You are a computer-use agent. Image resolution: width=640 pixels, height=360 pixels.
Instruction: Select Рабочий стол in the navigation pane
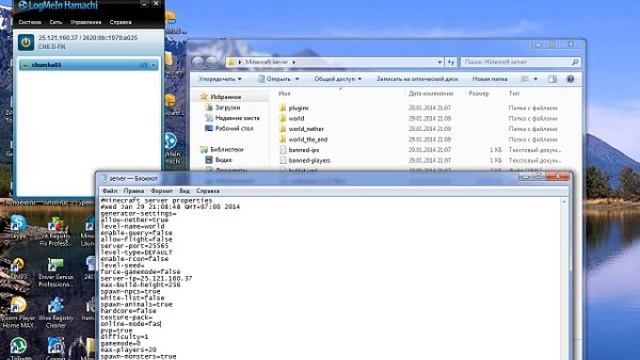tap(229, 128)
